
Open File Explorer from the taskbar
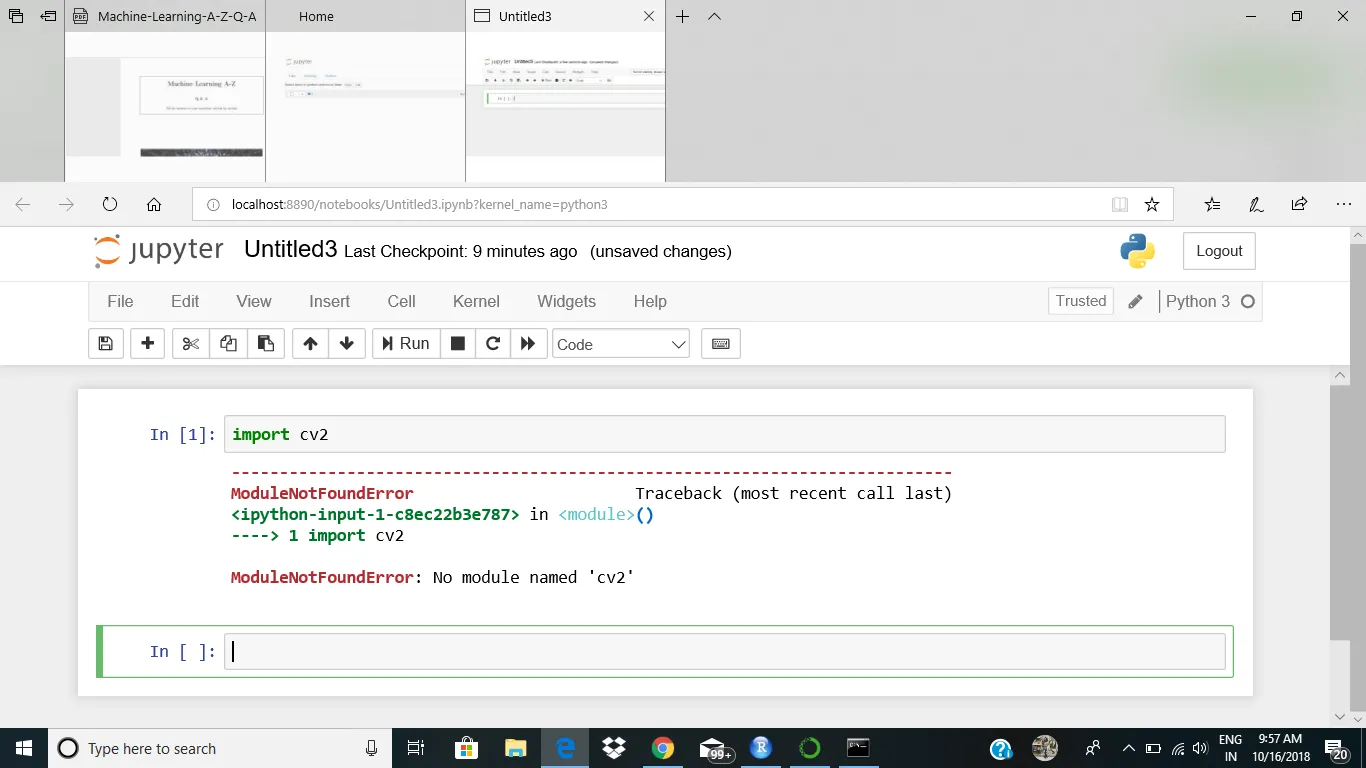[x=515, y=748]
